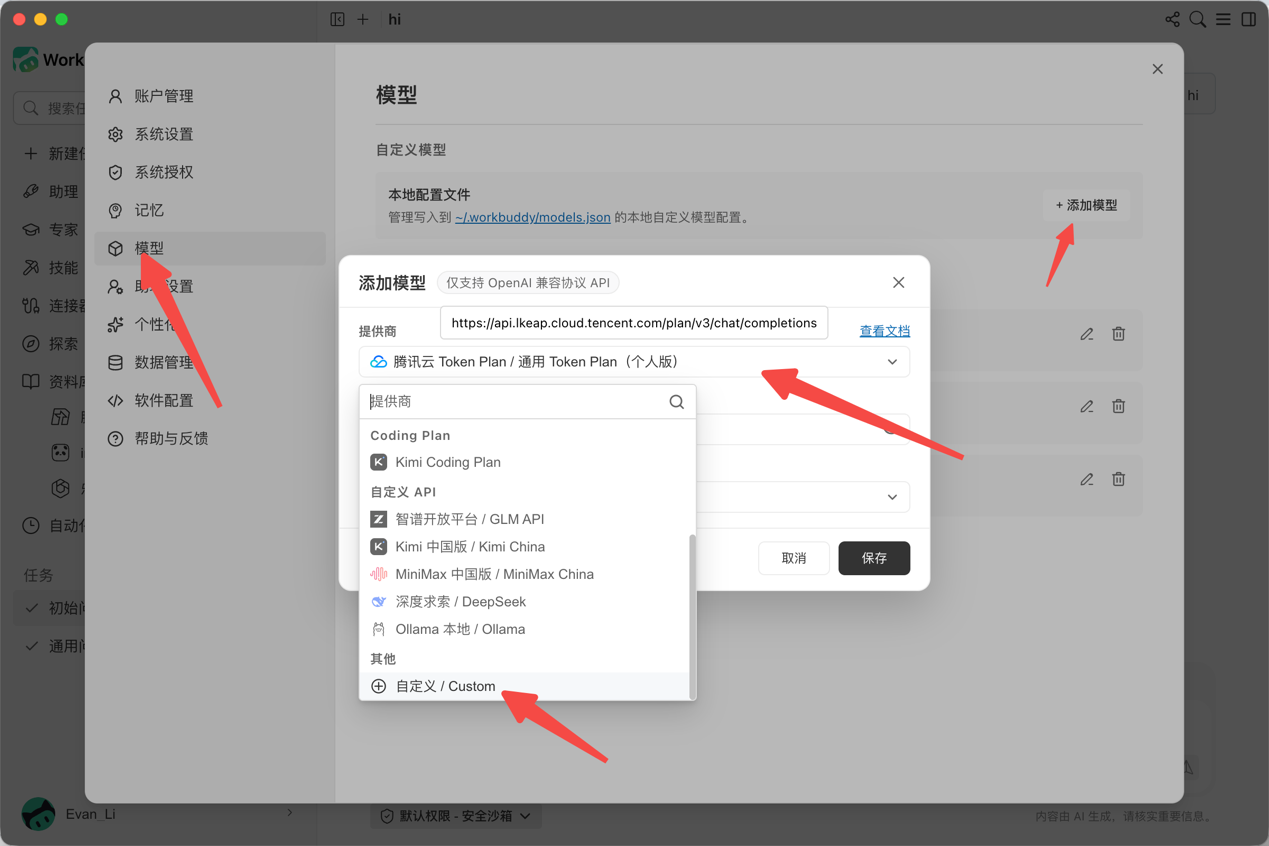Click the 账户管理 person icon

(x=116, y=96)
